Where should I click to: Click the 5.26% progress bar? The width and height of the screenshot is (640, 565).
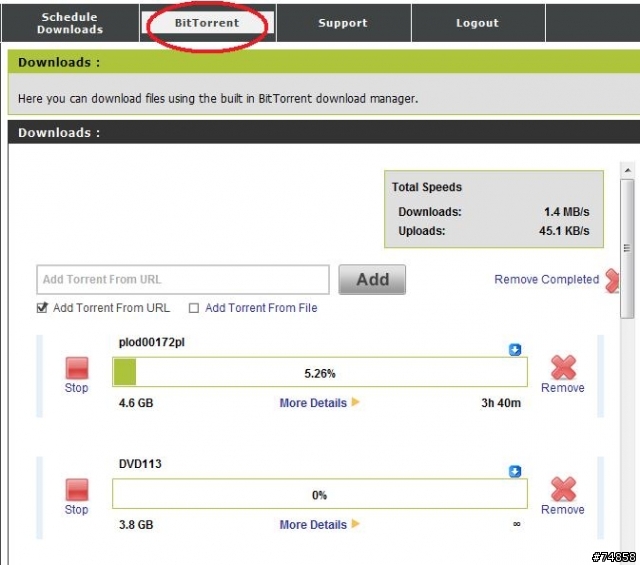coord(320,372)
